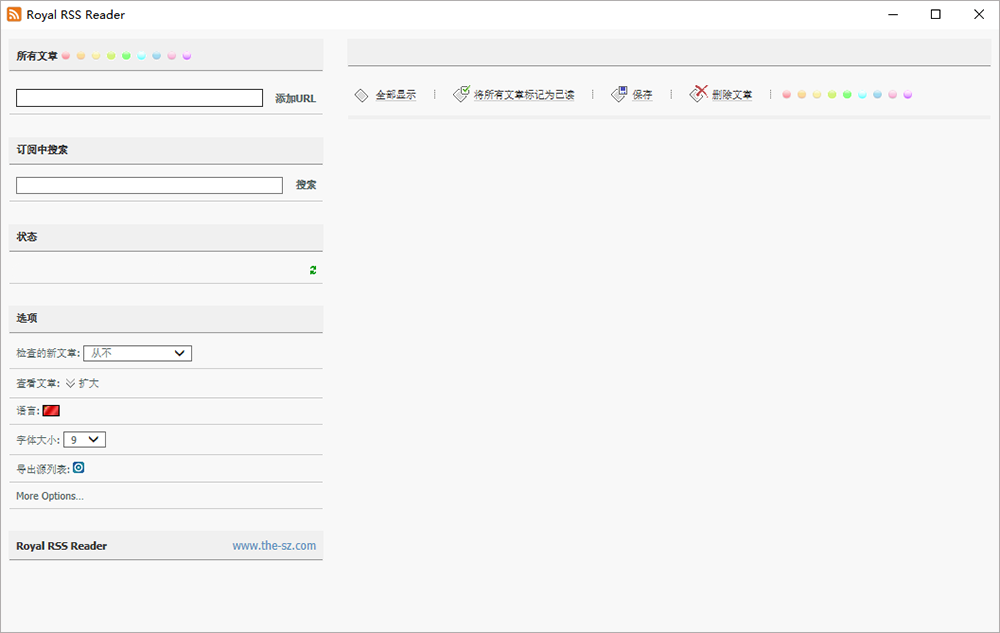Click the 添加URL button
1000x633 pixels.
click(x=295, y=98)
